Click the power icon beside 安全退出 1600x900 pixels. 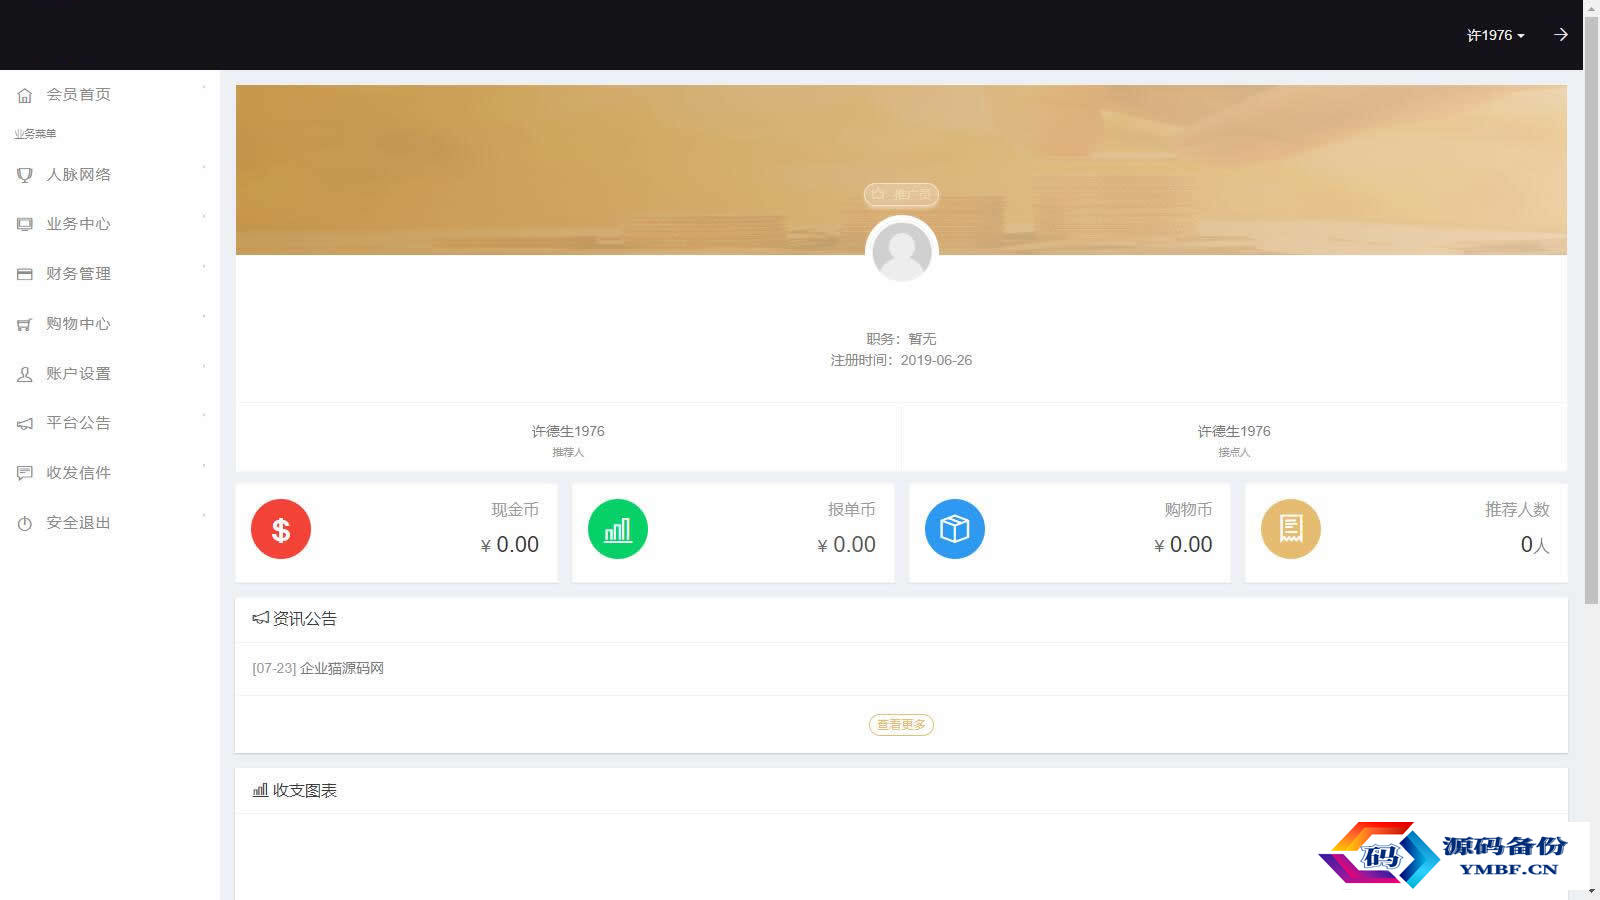25,523
